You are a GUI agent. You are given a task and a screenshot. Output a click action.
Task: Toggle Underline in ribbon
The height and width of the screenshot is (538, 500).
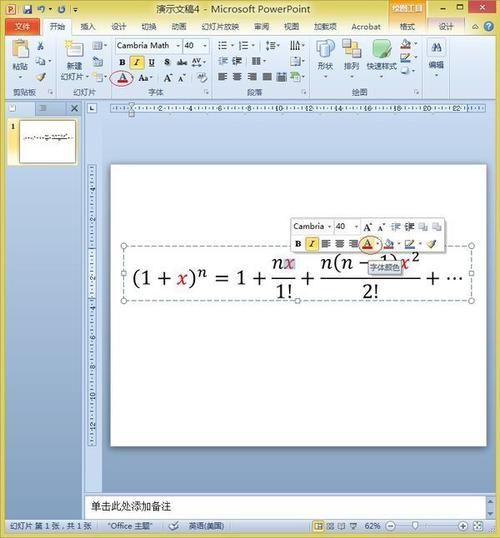click(152, 62)
